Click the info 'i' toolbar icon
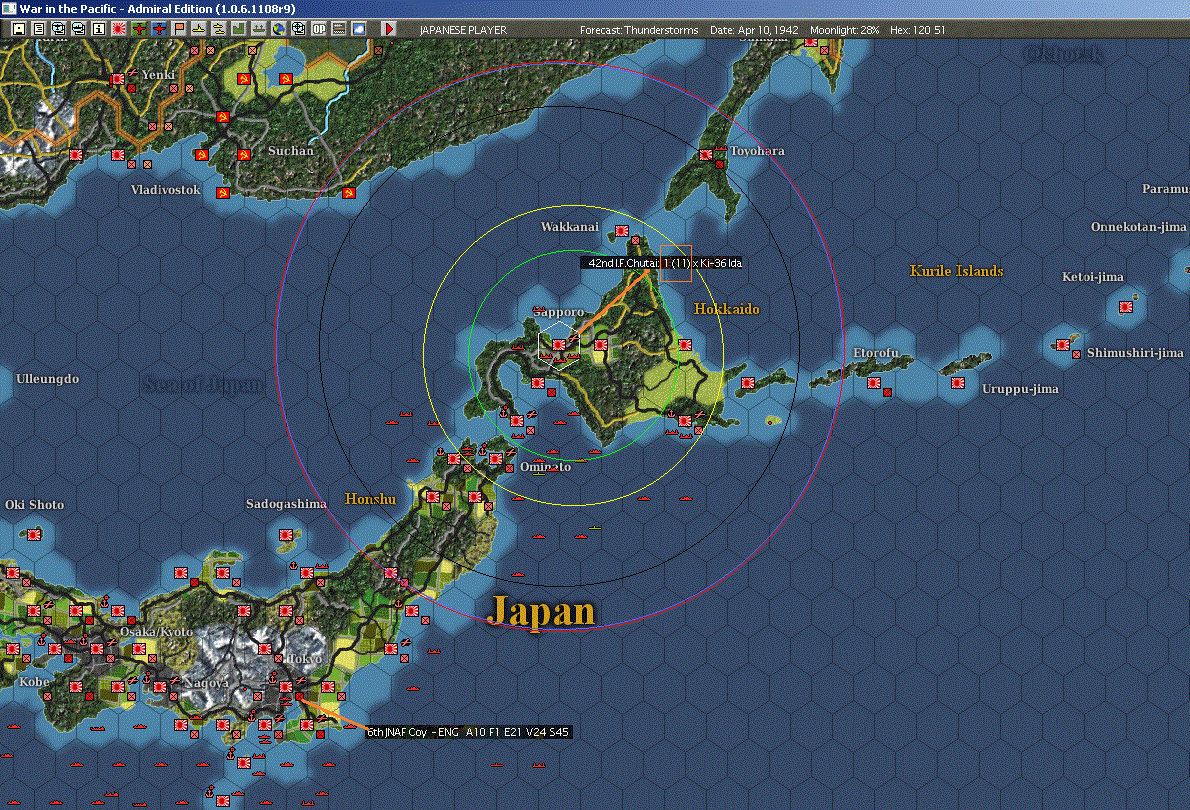The width and height of the screenshot is (1190, 810). (x=99, y=29)
